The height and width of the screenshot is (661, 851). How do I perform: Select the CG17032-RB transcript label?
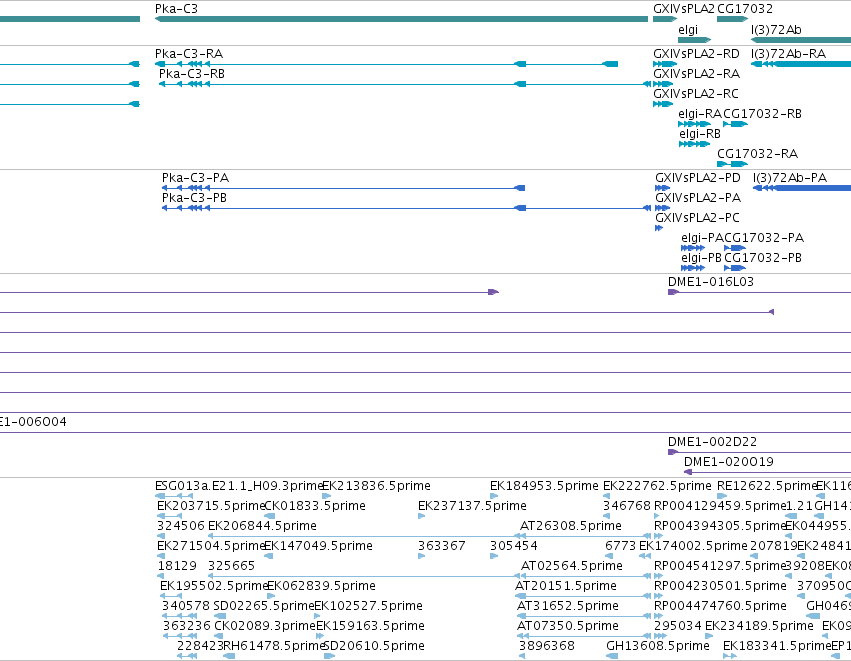(x=763, y=114)
